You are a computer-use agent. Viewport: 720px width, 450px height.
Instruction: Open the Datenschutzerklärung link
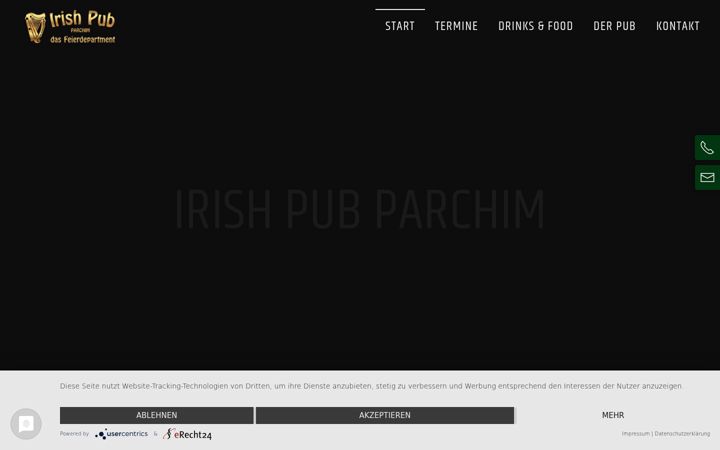(x=682, y=434)
